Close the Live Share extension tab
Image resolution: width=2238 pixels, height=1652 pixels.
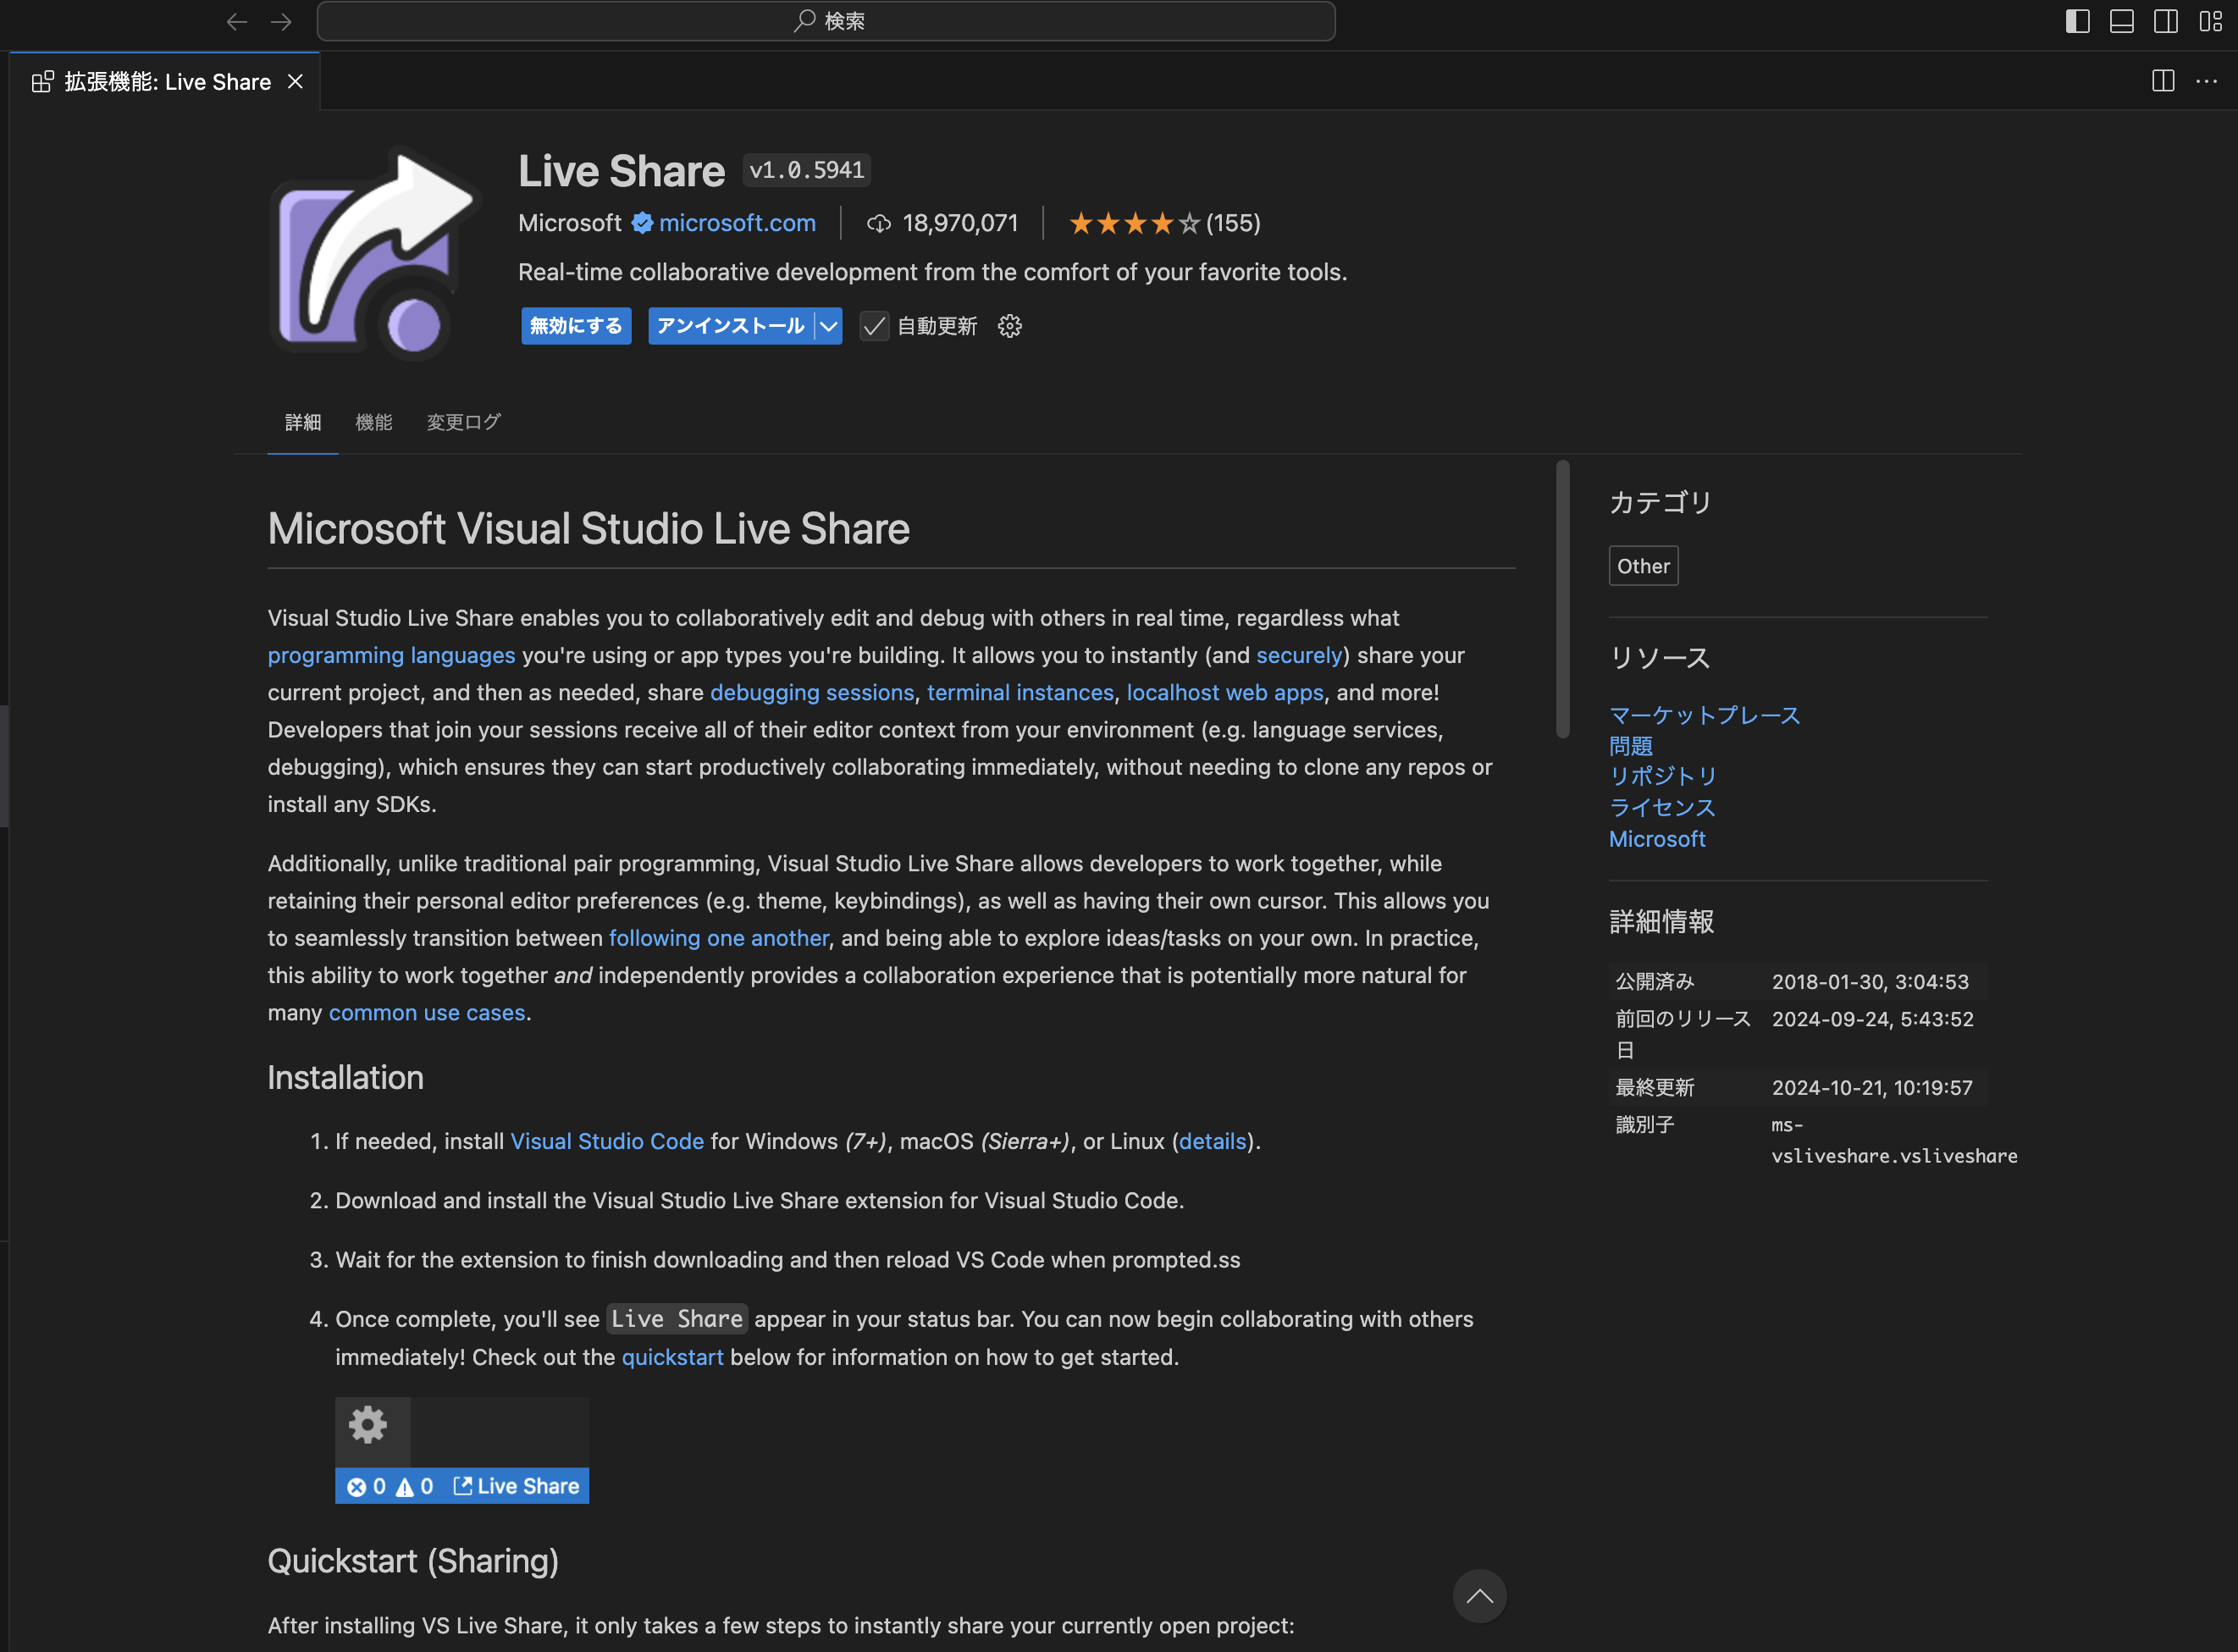295,82
